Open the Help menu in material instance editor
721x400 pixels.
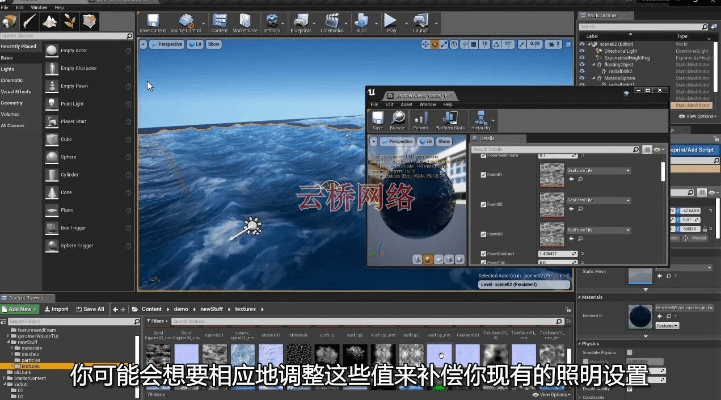[x=447, y=104]
